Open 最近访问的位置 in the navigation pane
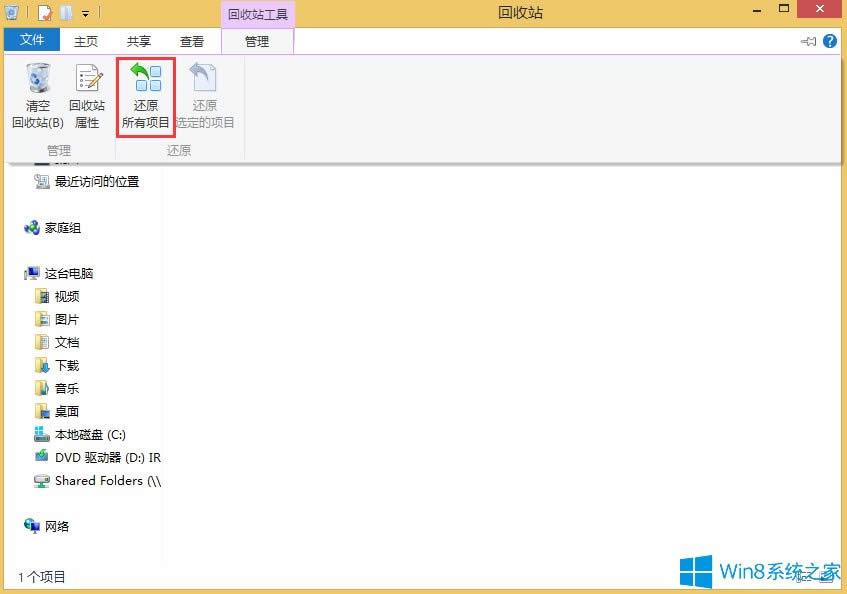This screenshot has width=847, height=594. point(96,182)
